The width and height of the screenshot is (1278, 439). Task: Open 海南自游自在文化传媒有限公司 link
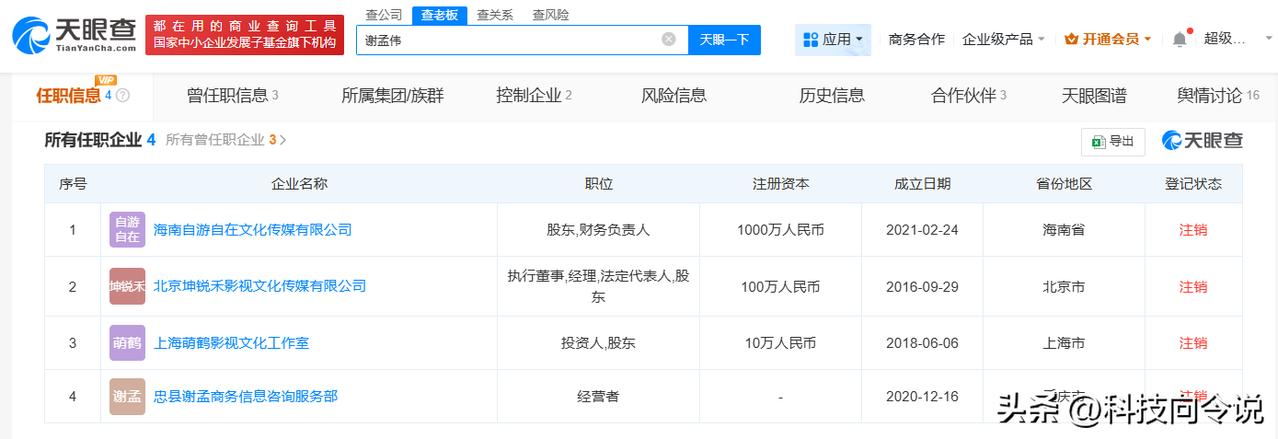253,230
